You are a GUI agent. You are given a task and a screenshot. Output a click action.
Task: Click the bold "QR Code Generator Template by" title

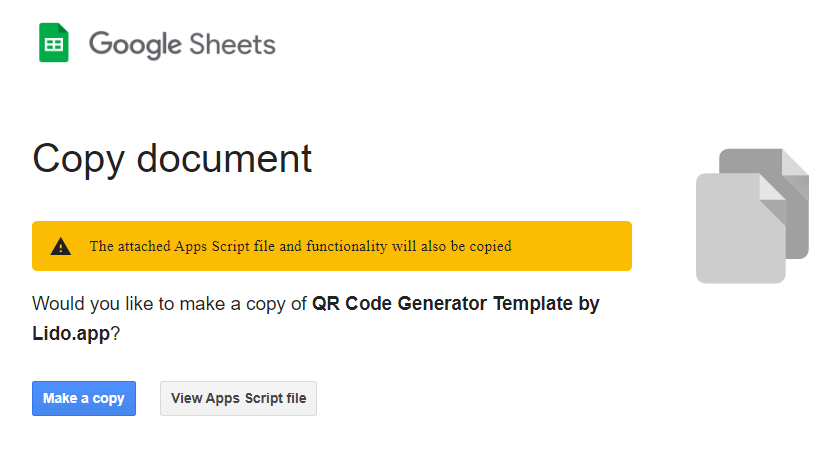(x=456, y=304)
